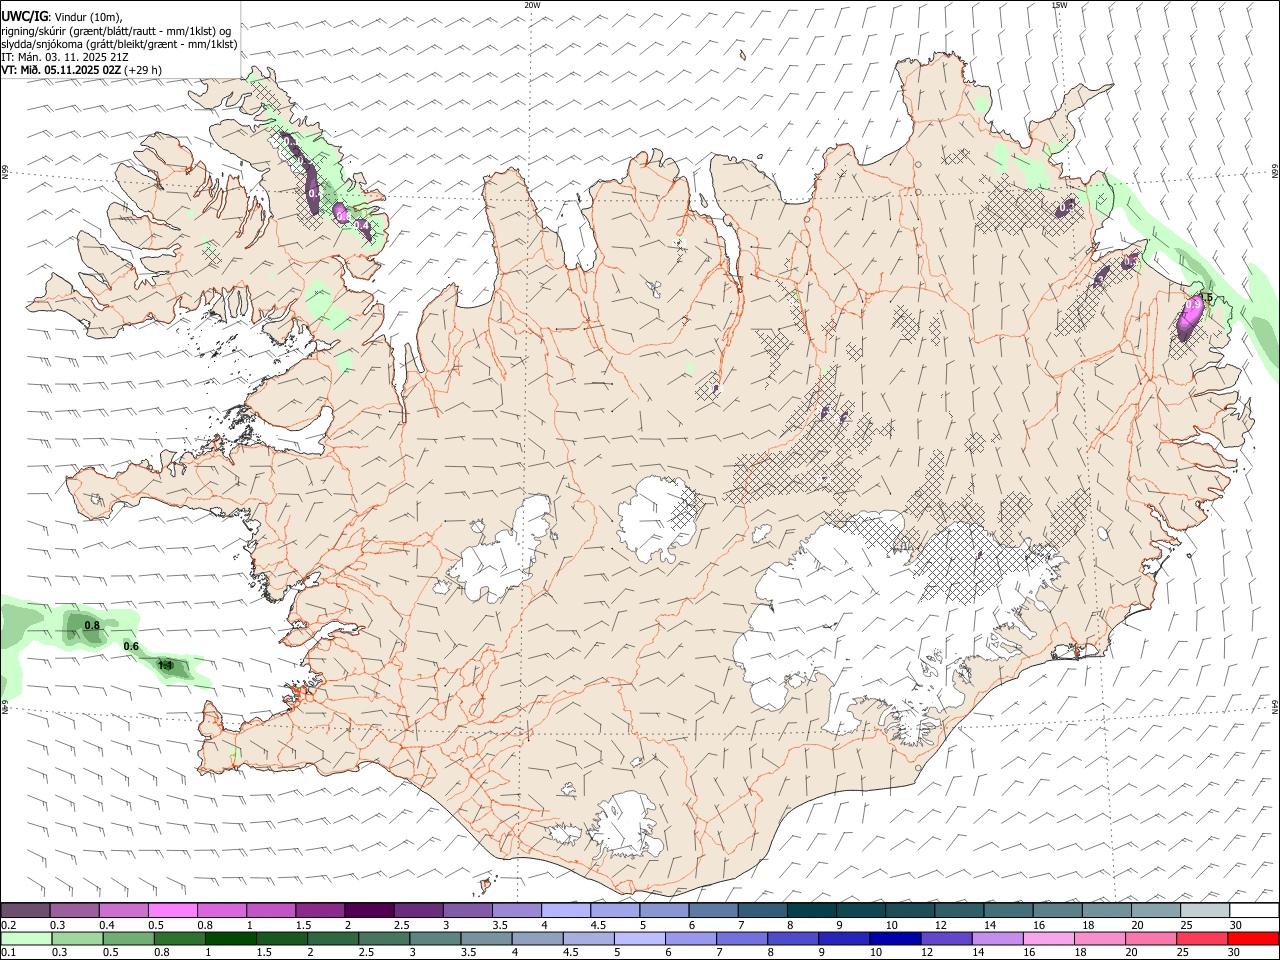Click the '0.8' value on the western sea rain patch
Screen dimensions: 1280x960
click(x=92, y=626)
